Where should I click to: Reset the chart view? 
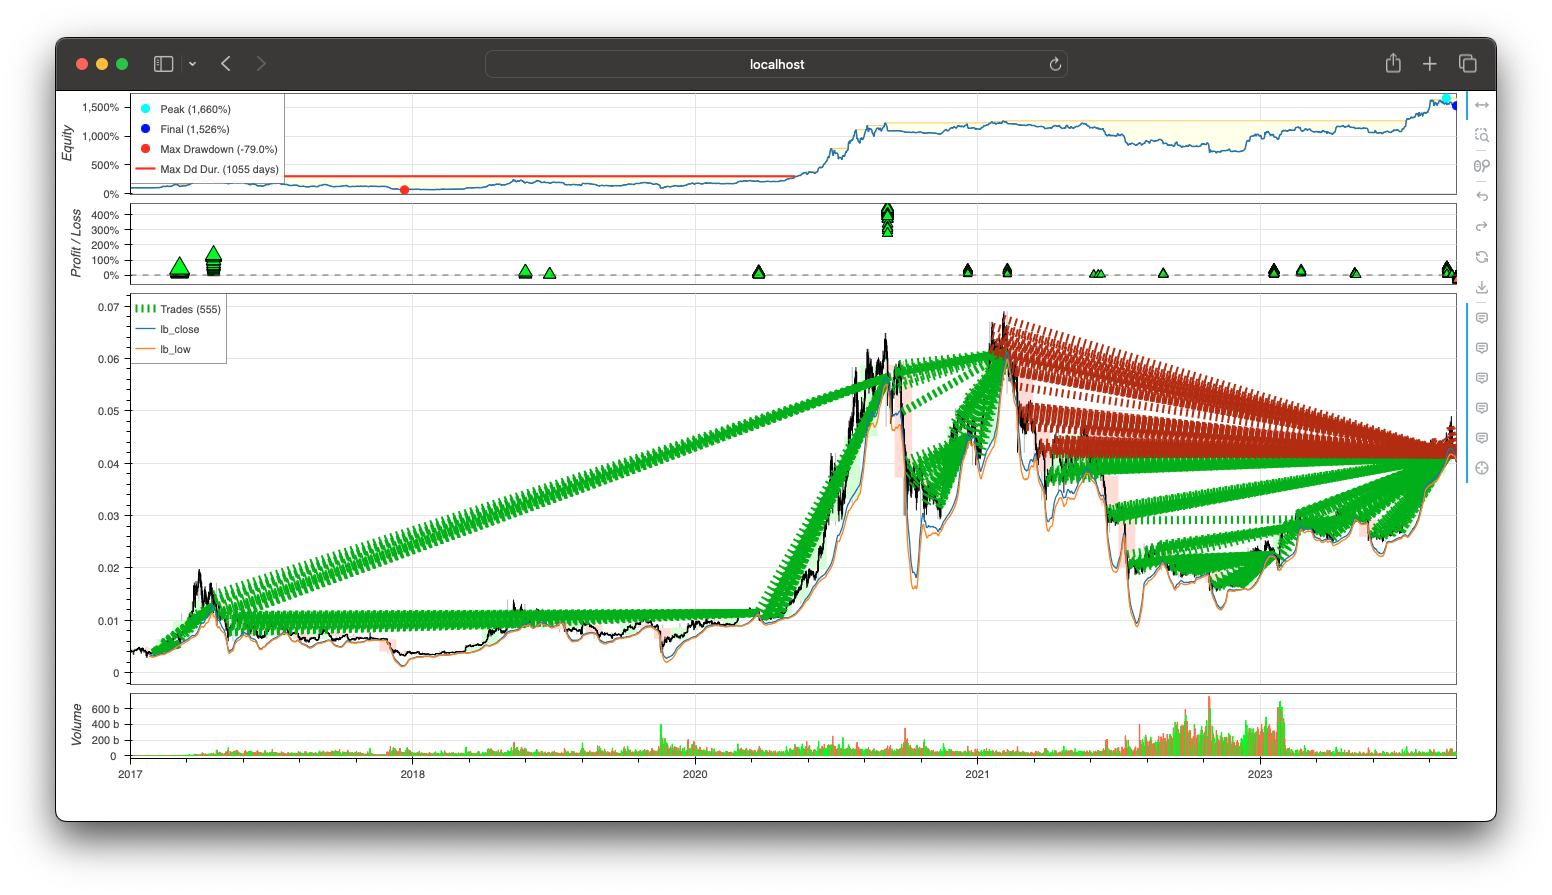point(1481,257)
